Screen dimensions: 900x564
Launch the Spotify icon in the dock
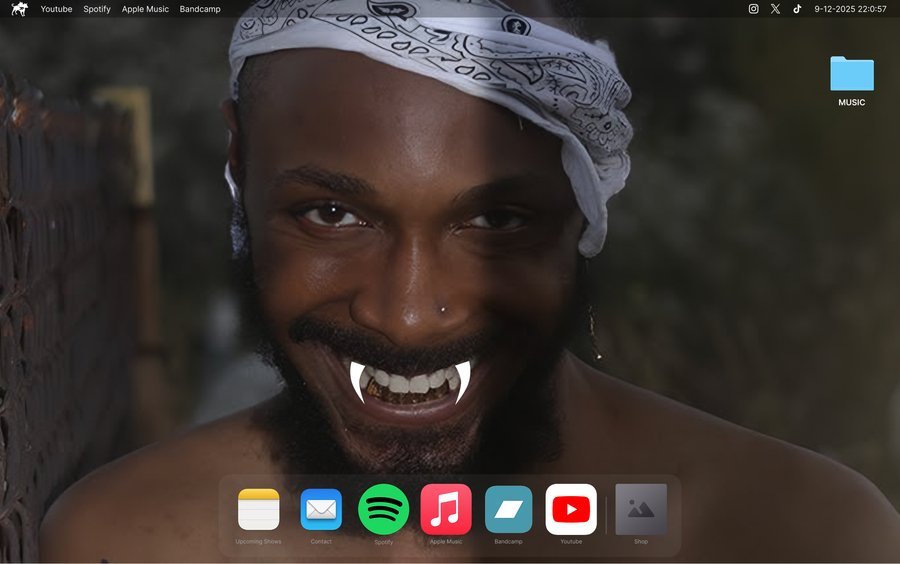pyautogui.click(x=383, y=509)
